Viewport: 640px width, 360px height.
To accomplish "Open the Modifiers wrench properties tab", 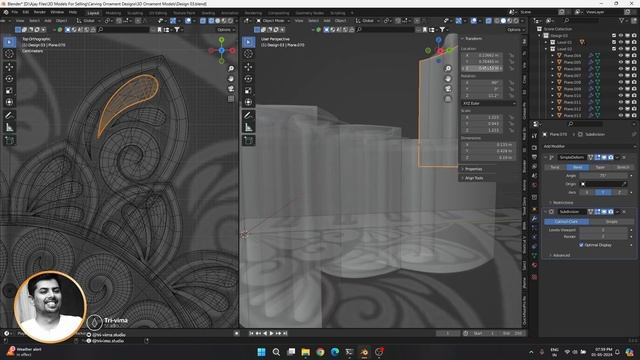I will 534,219.
